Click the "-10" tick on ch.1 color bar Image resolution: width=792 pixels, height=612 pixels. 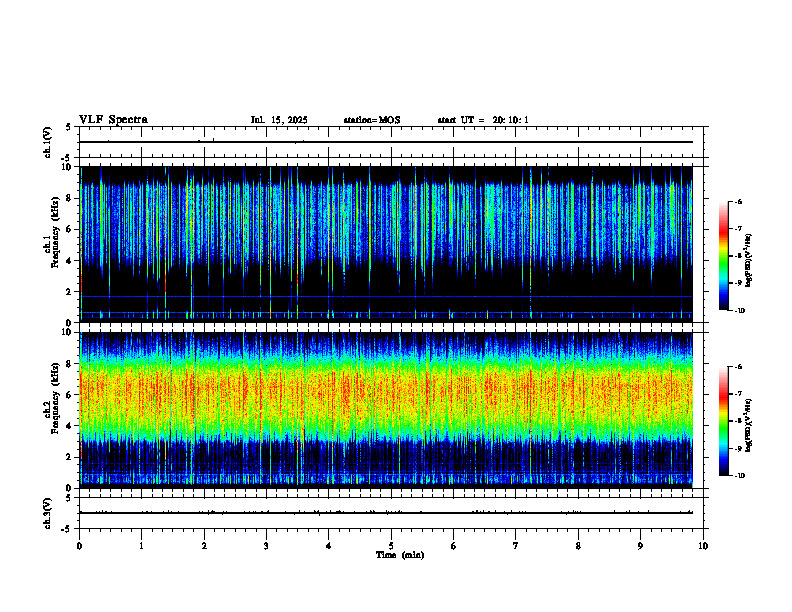739,311
